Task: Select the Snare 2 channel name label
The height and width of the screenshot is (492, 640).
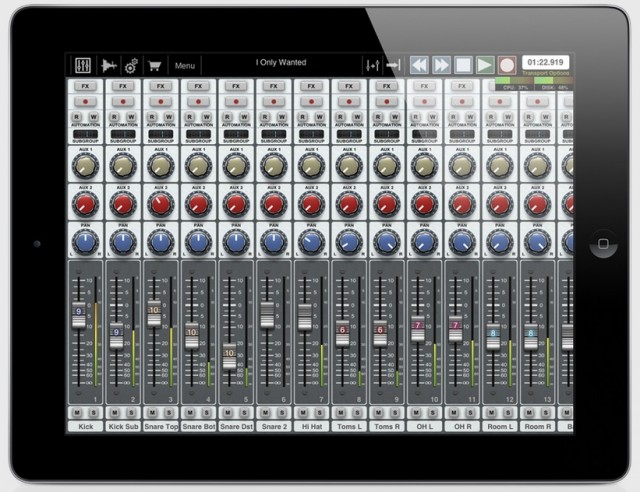Action: 274,427
